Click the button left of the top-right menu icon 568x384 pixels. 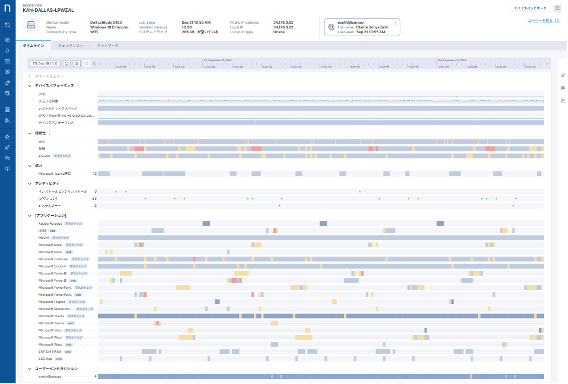(530, 8)
